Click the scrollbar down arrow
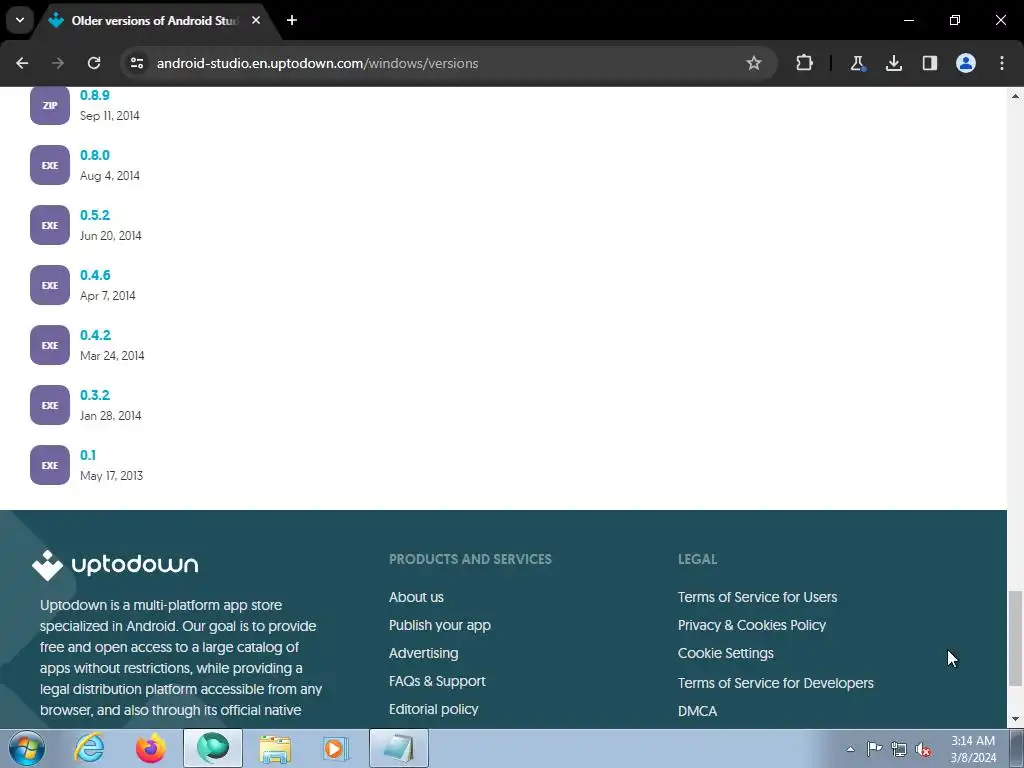The height and width of the screenshot is (768, 1024). point(1015,720)
